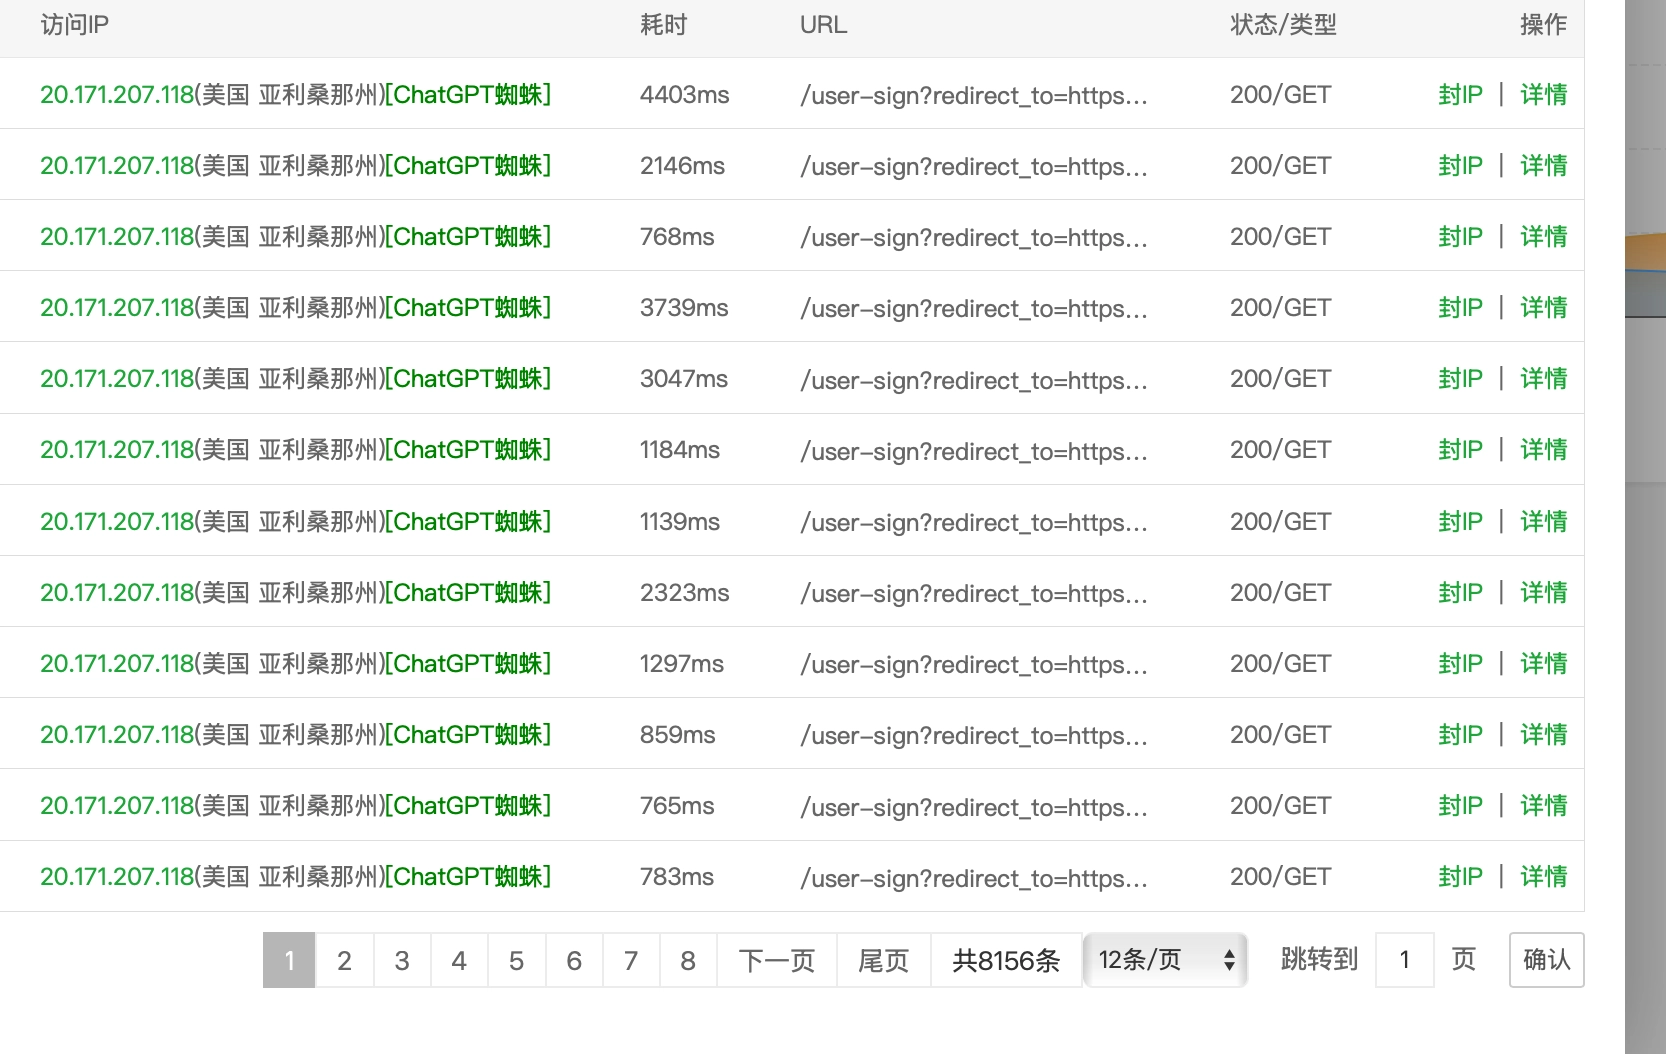Go to page 3
The image size is (1666, 1054).
click(x=402, y=960)
